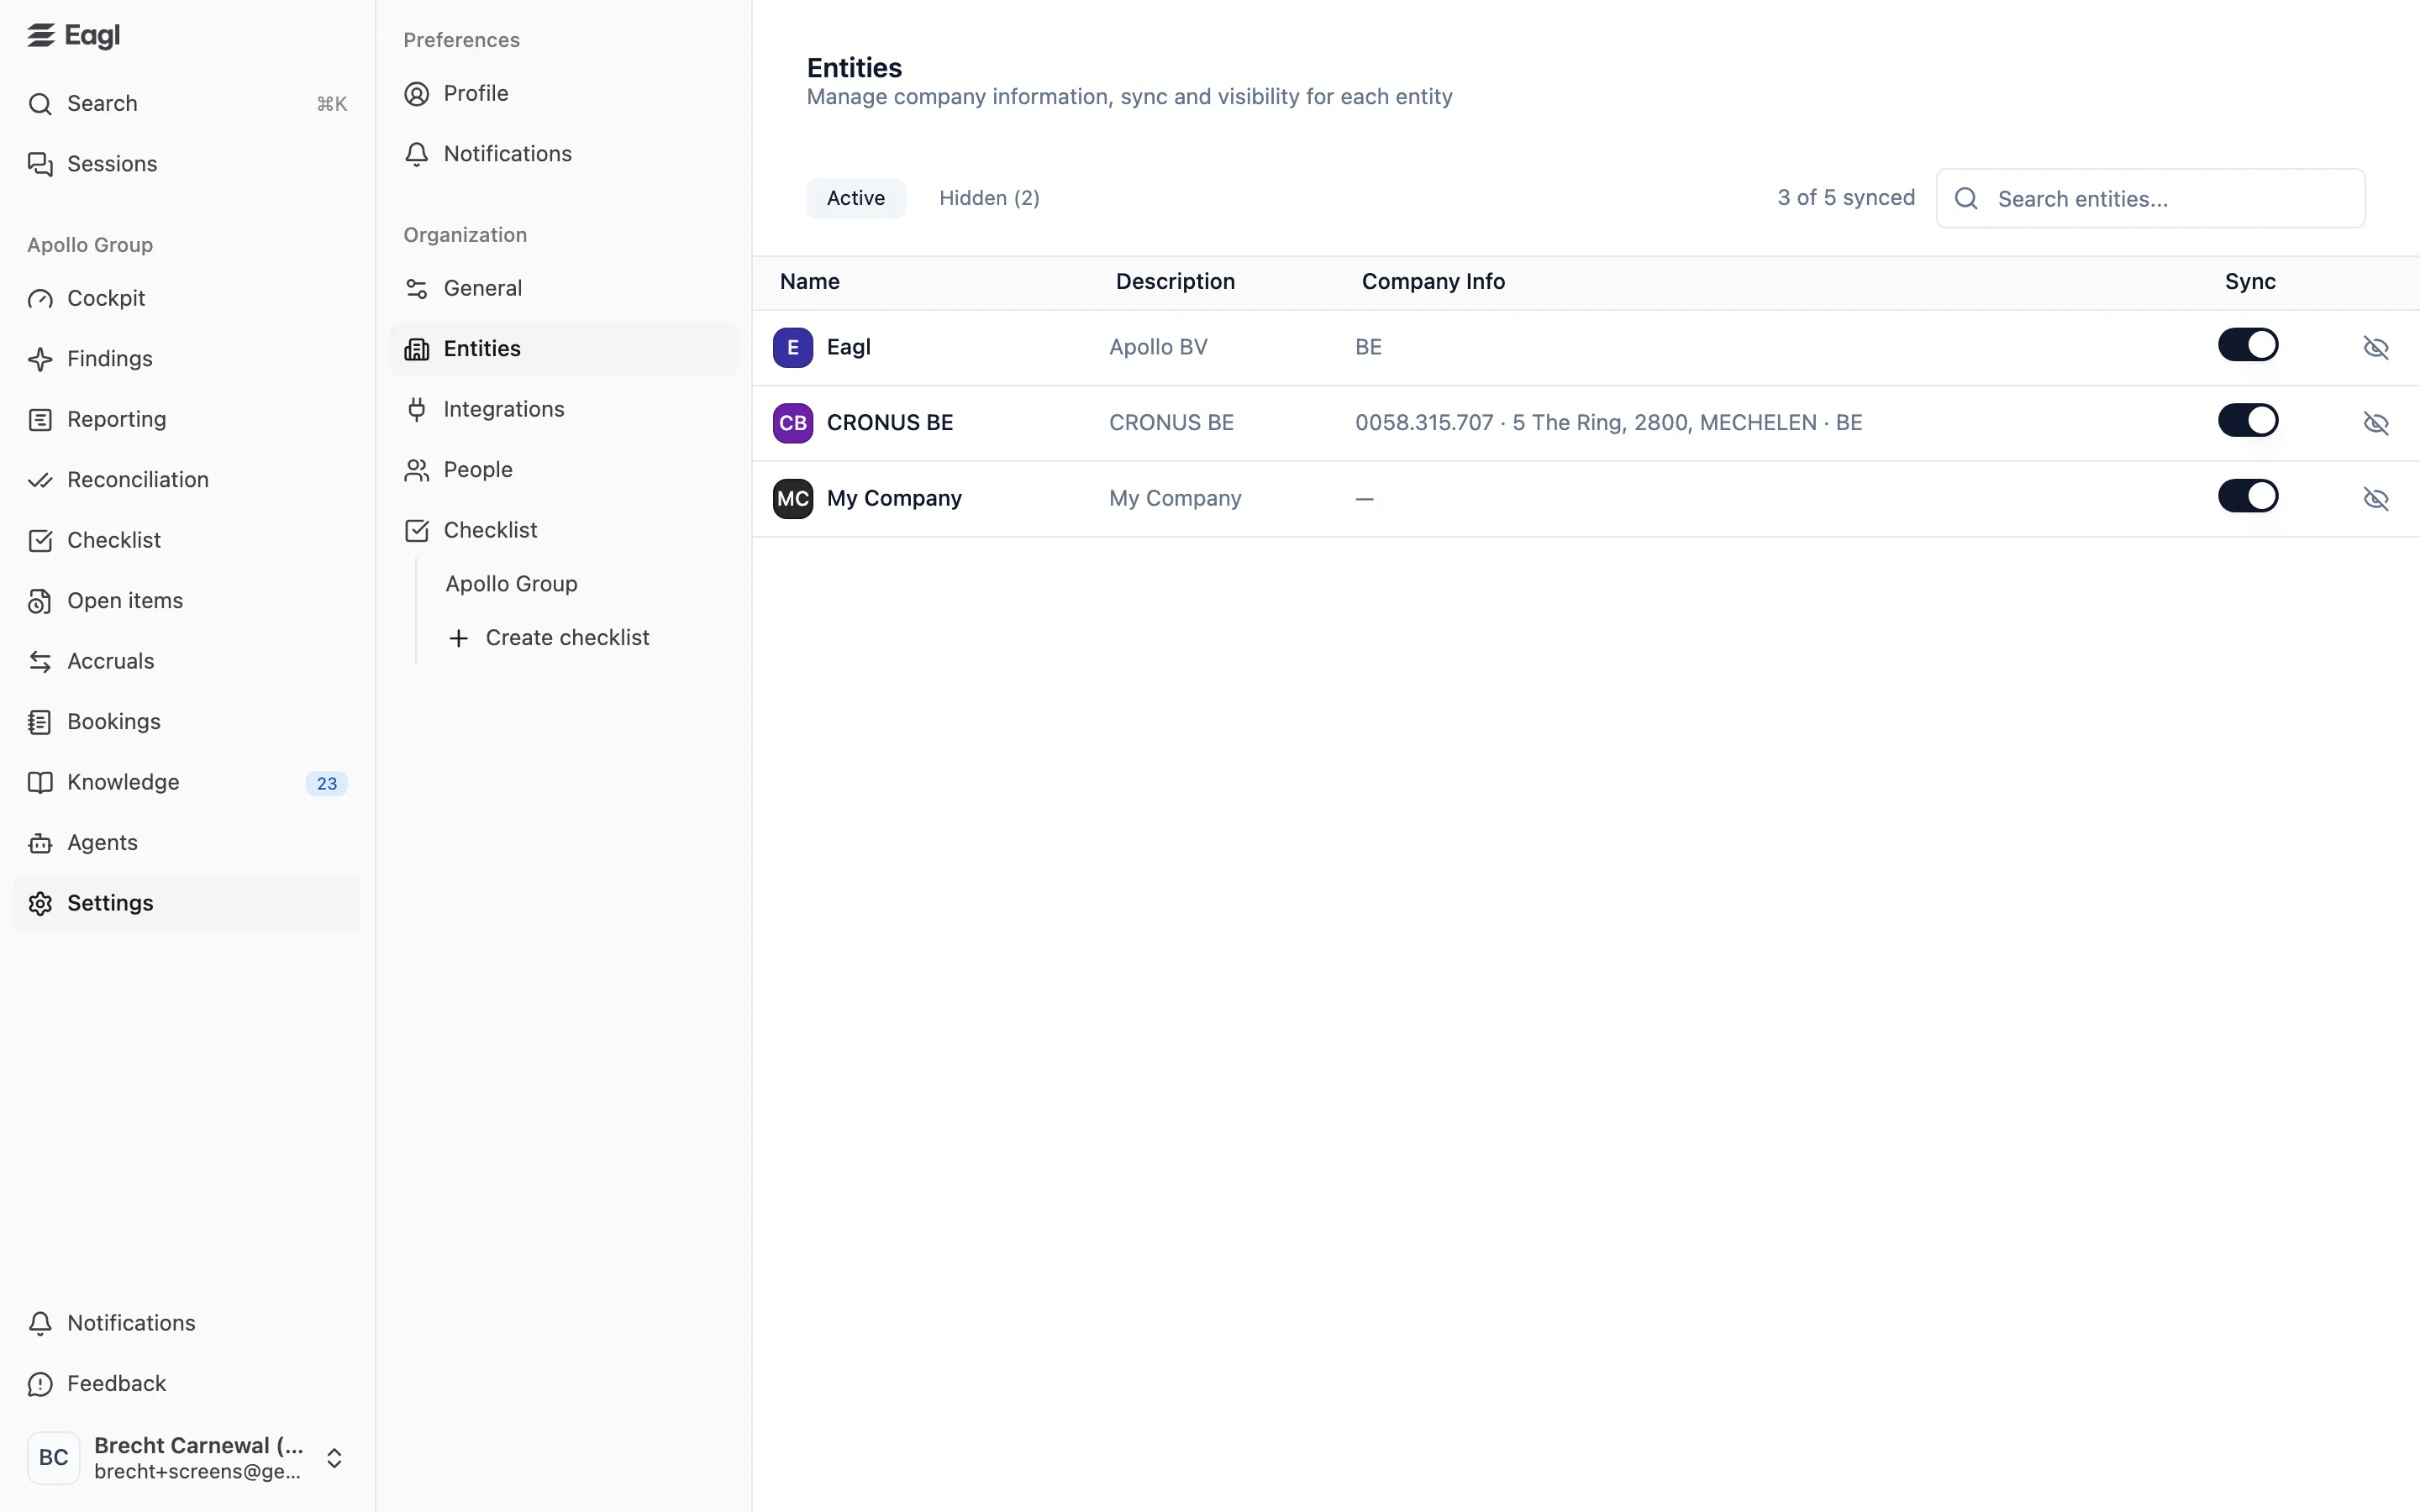Open Sessions chat icon
This screenshot has width=2420, height=1512.
click(40, 164)
